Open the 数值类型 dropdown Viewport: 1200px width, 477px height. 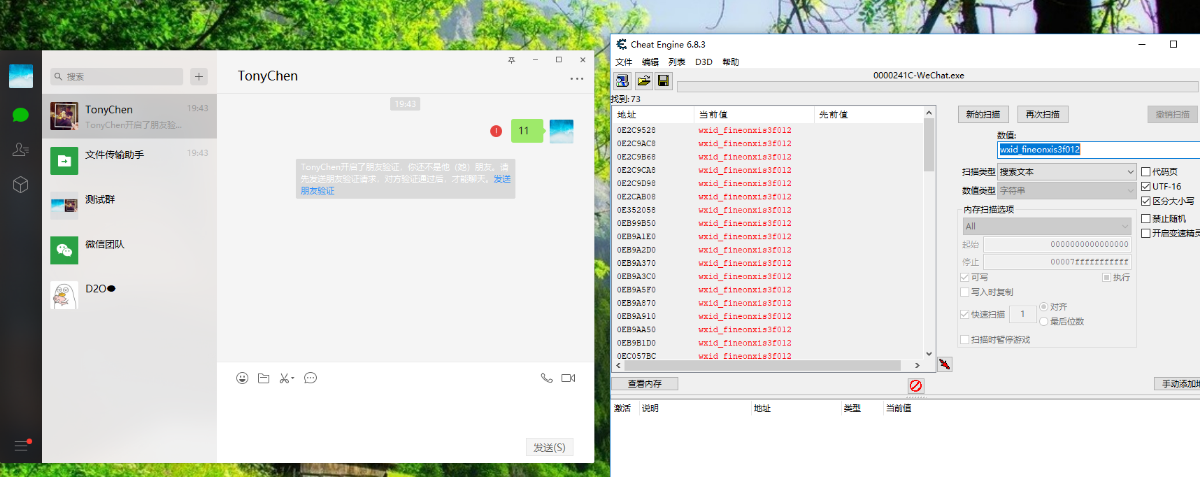[1066, 189]
